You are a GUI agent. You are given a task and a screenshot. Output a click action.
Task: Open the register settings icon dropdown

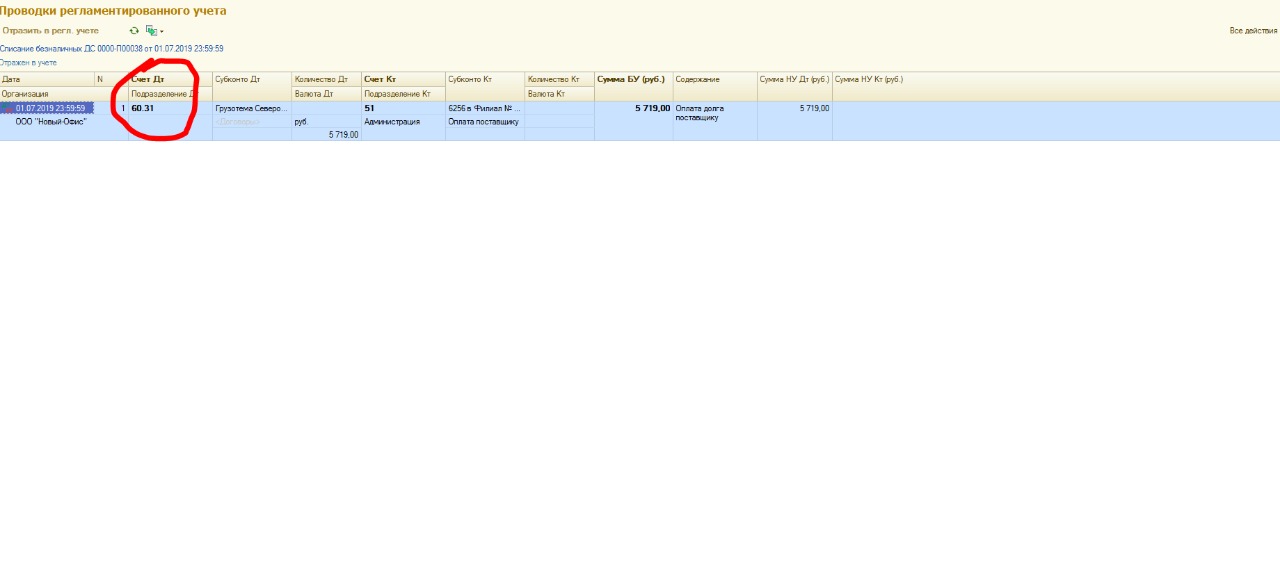point(153,31)
